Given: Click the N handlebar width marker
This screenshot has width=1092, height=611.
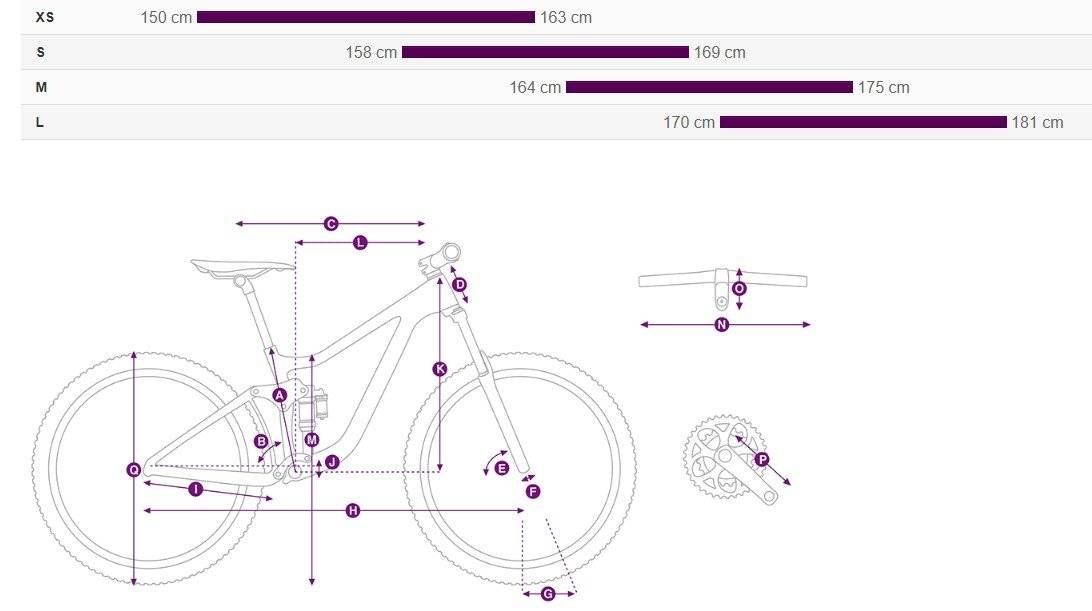Looking at the screenshot, I should [x=722, y=325].
